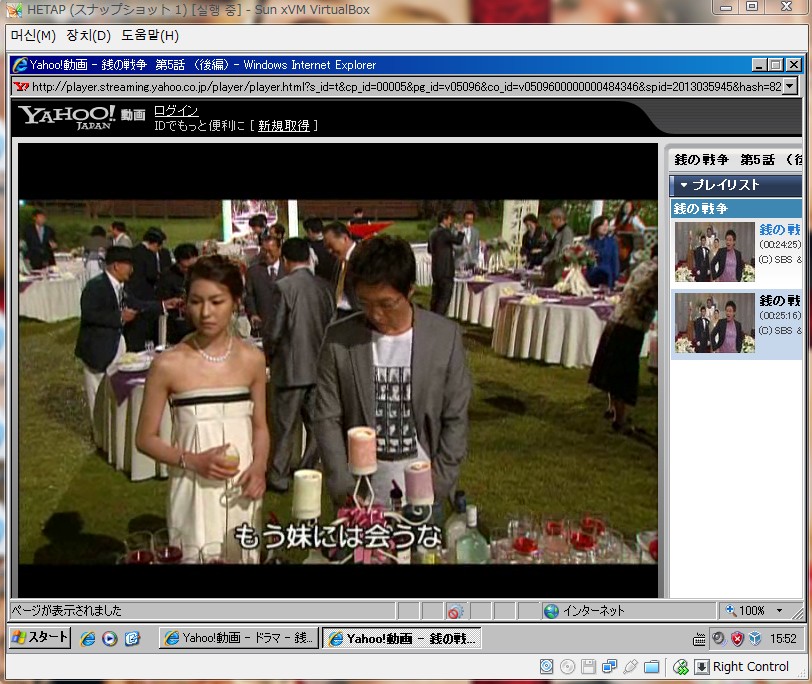The height and width of the screenshot is (684, 812).
Task: Open the second 銭の戦 playlist title
Action: click(x=780, y=300)
